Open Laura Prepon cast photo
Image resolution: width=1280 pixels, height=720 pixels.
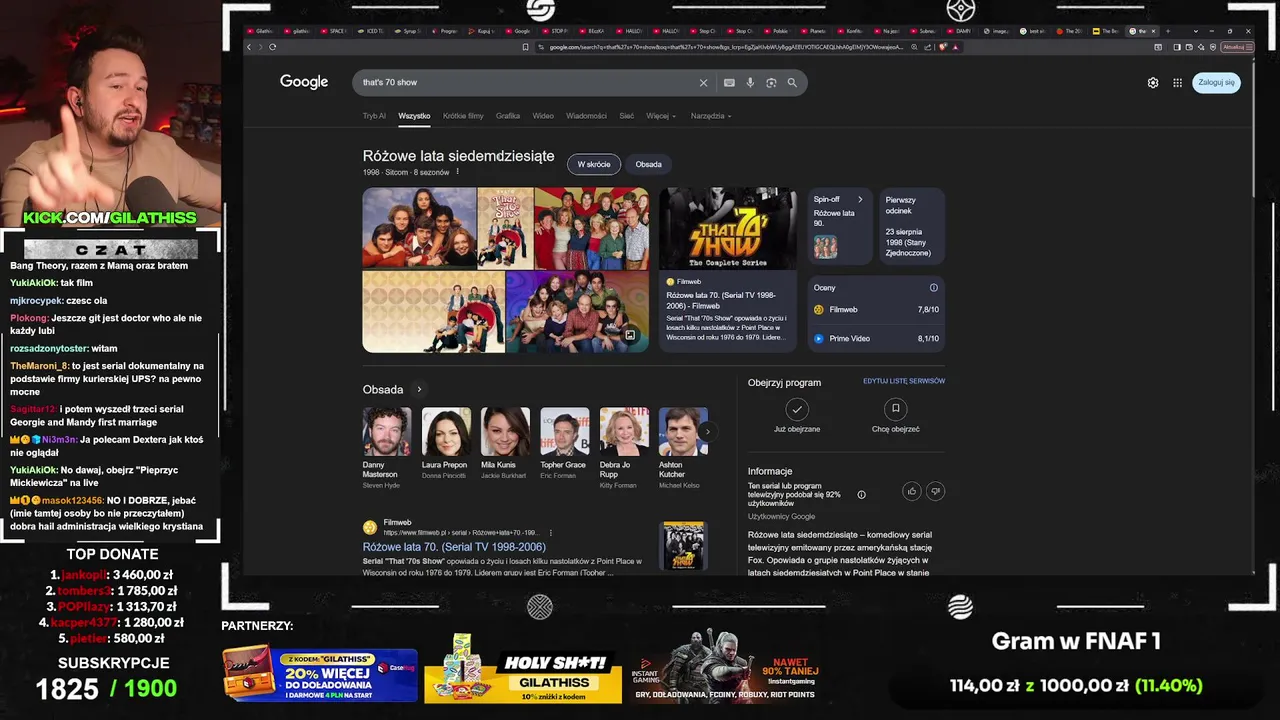click(x=446, y=432)
